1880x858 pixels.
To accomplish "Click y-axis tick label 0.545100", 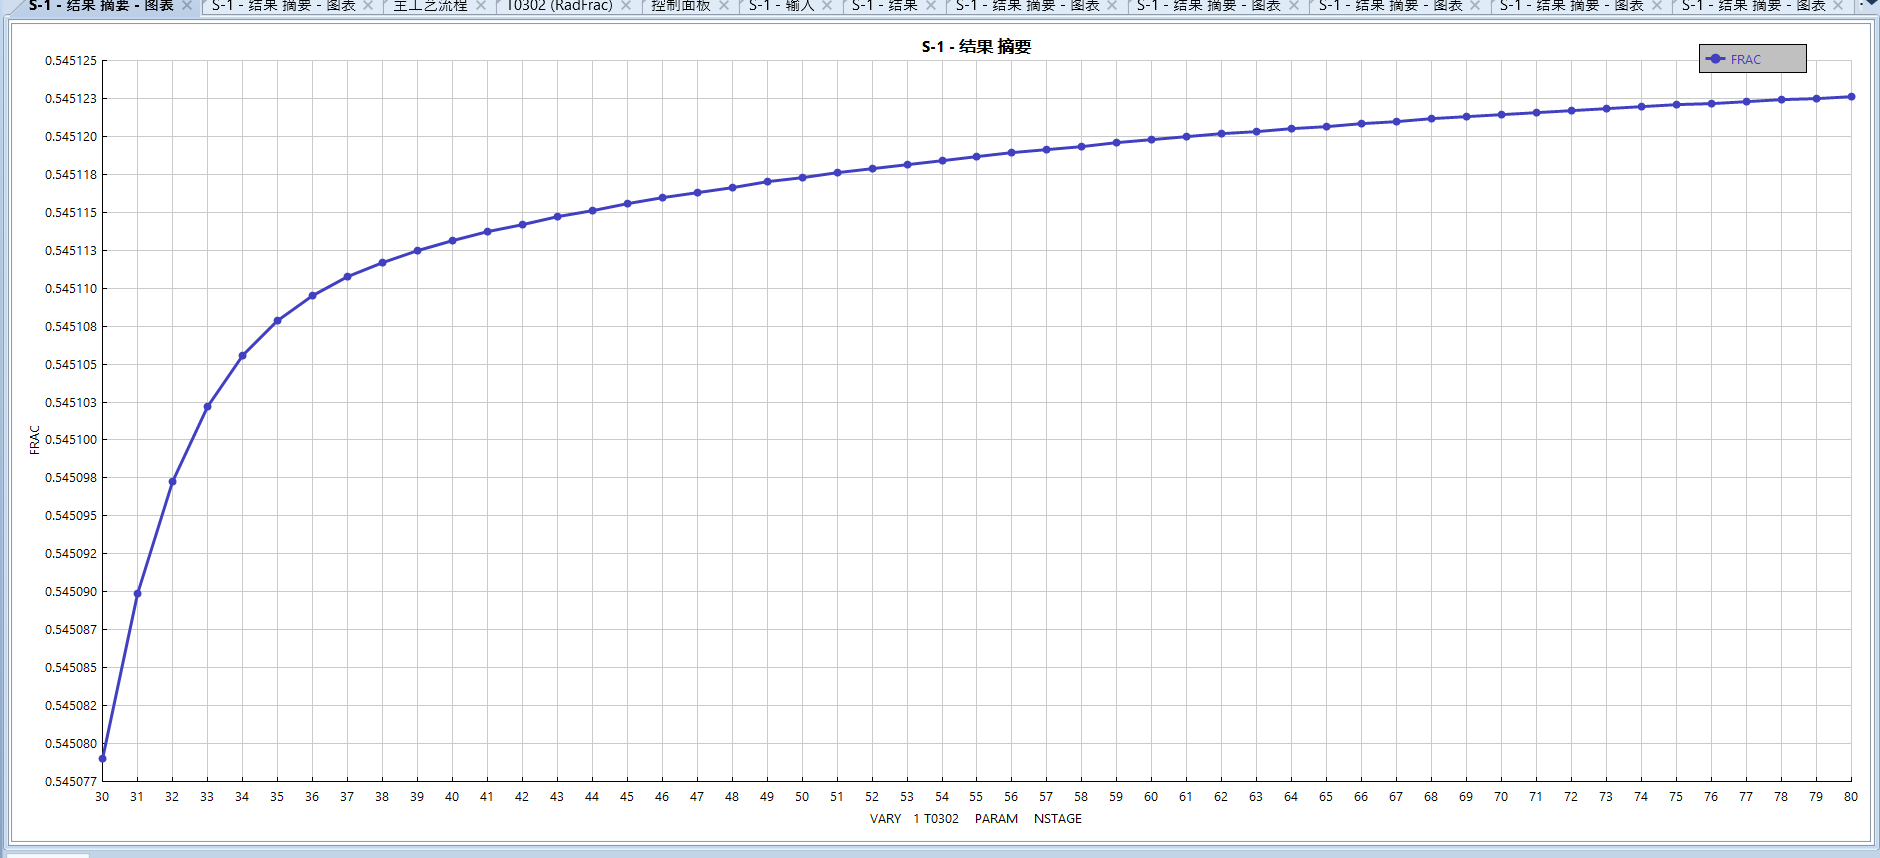I will click(x=71, y=440).
